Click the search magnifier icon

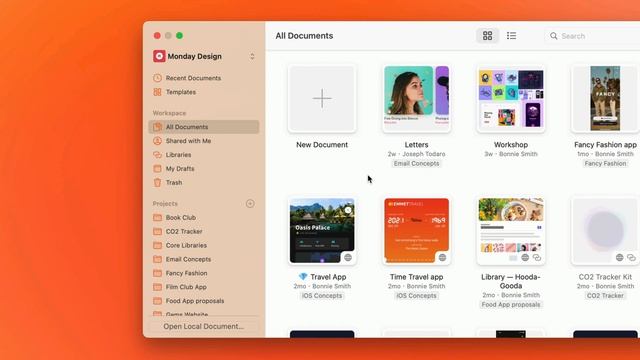point(553,36)
